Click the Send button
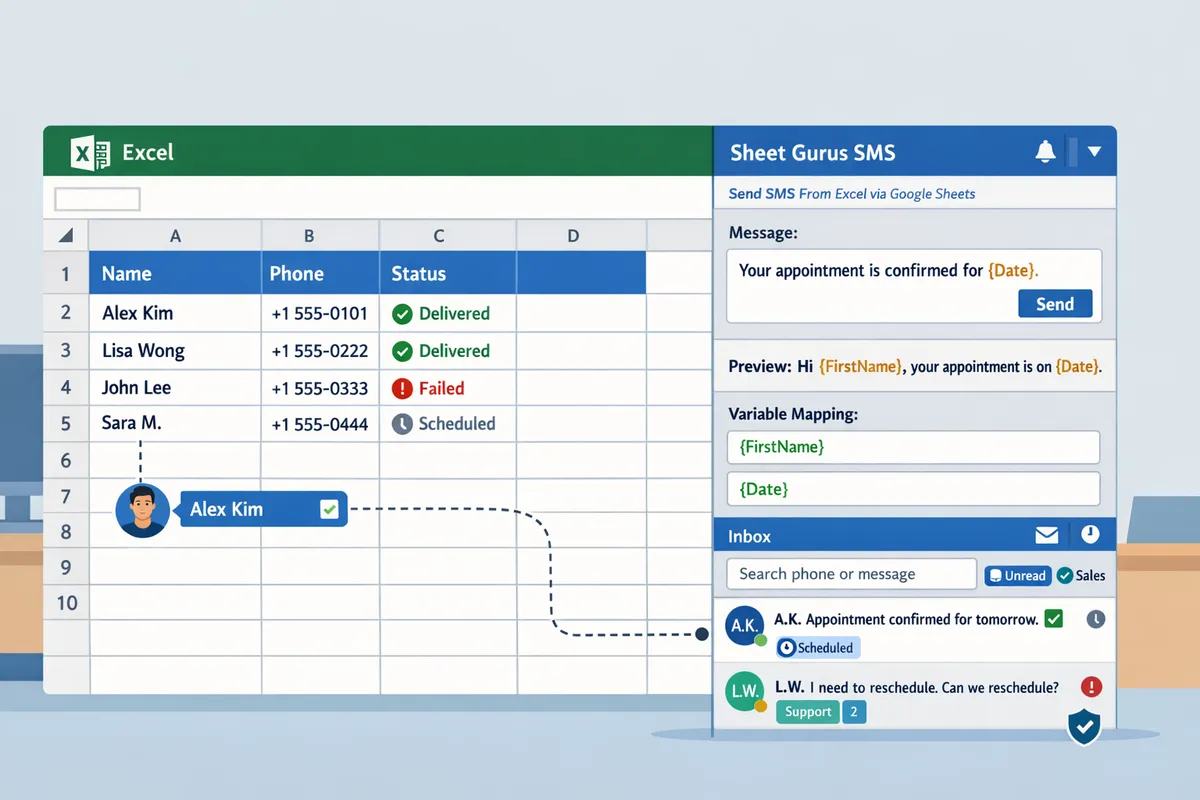 [x=1055, y=304]
